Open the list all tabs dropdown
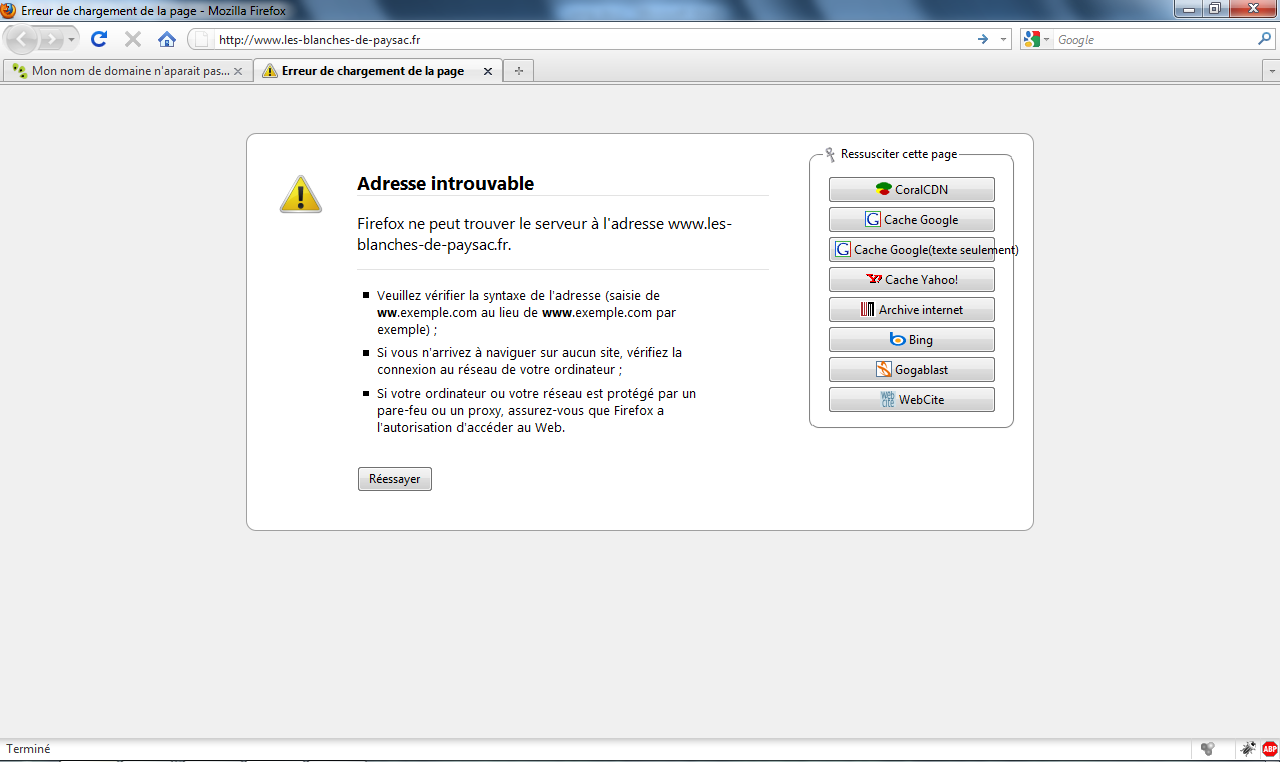The width and height of the screenshot is (1284, 762). (1272, 72)
